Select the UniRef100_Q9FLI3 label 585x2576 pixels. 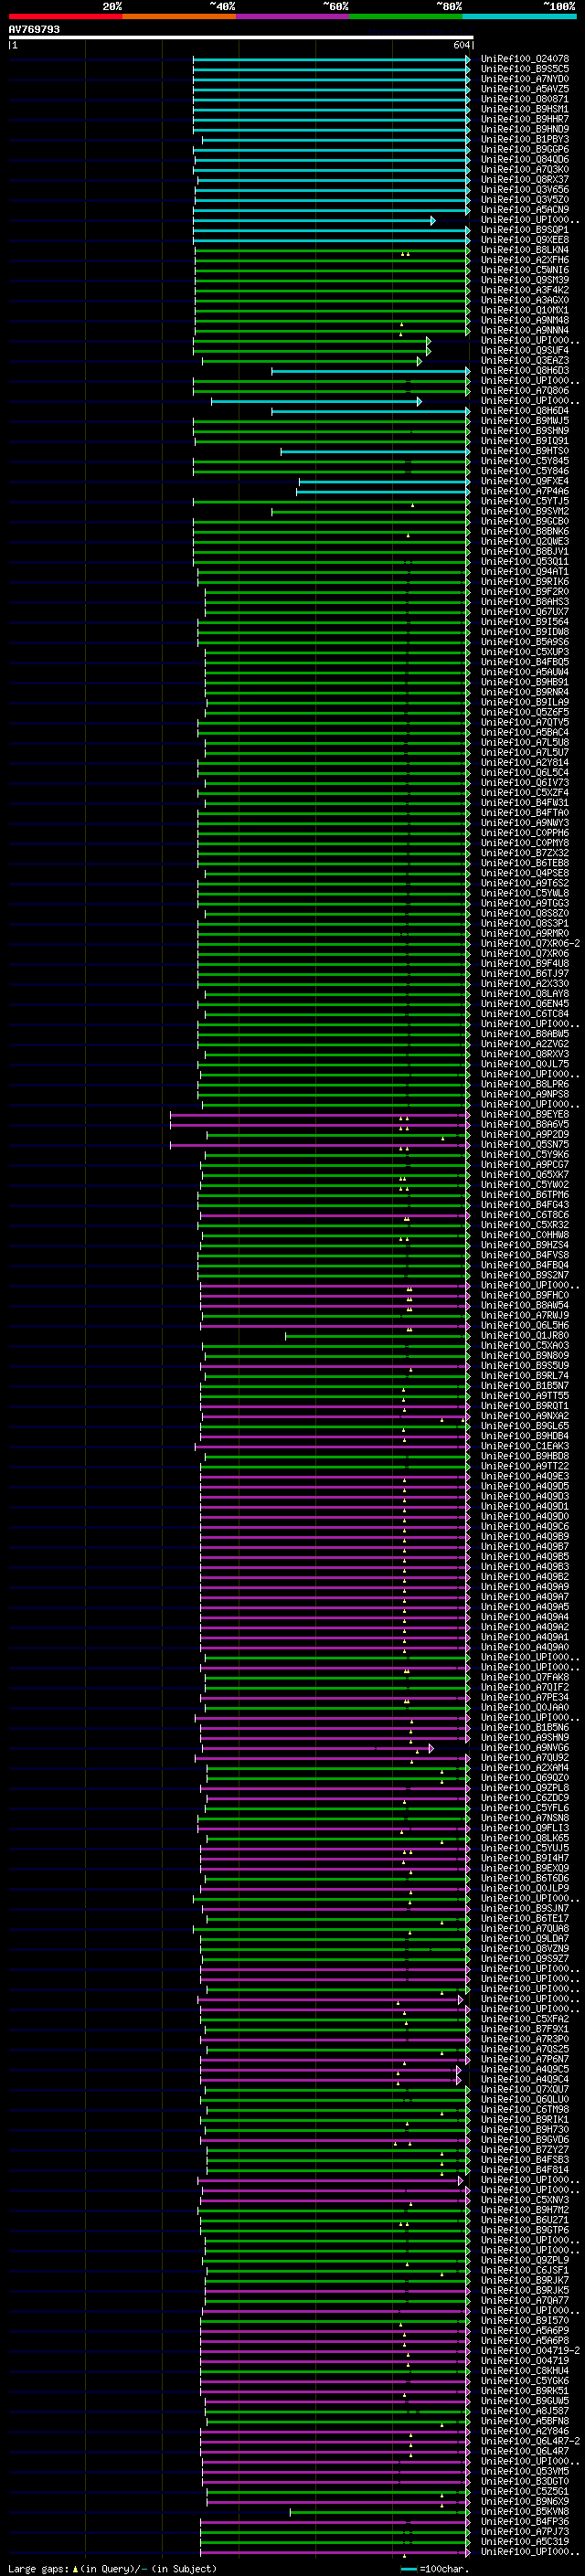[525, 1828]
